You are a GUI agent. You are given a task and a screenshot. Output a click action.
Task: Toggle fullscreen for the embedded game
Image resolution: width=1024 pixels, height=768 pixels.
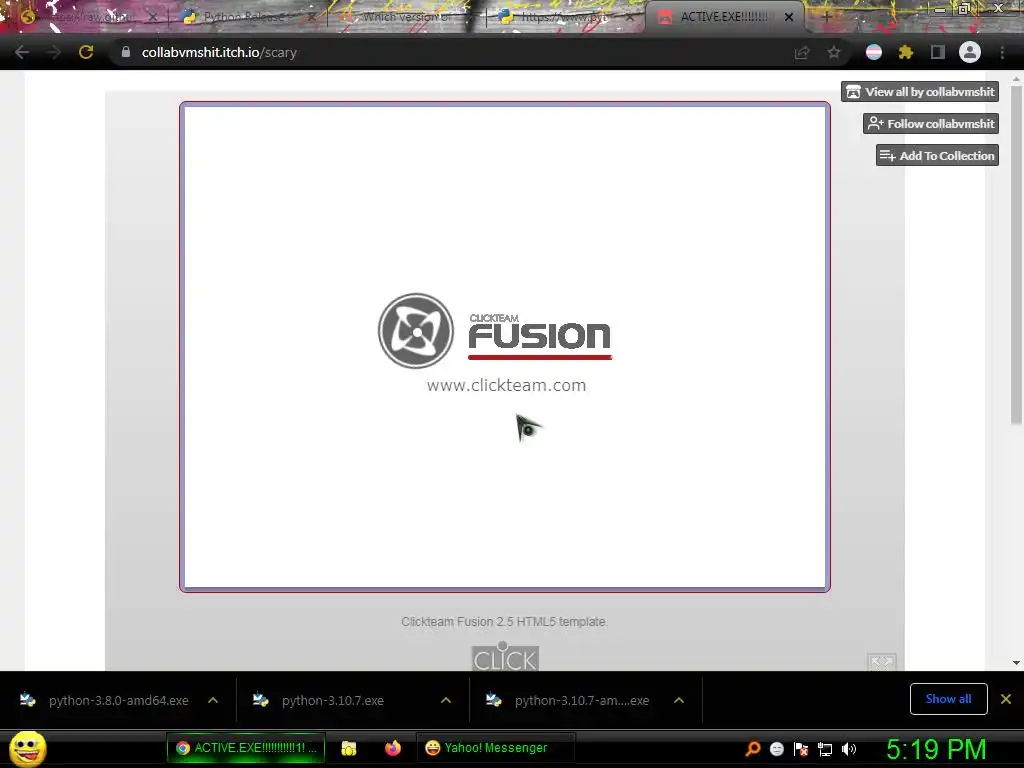(x=882, y=662)
